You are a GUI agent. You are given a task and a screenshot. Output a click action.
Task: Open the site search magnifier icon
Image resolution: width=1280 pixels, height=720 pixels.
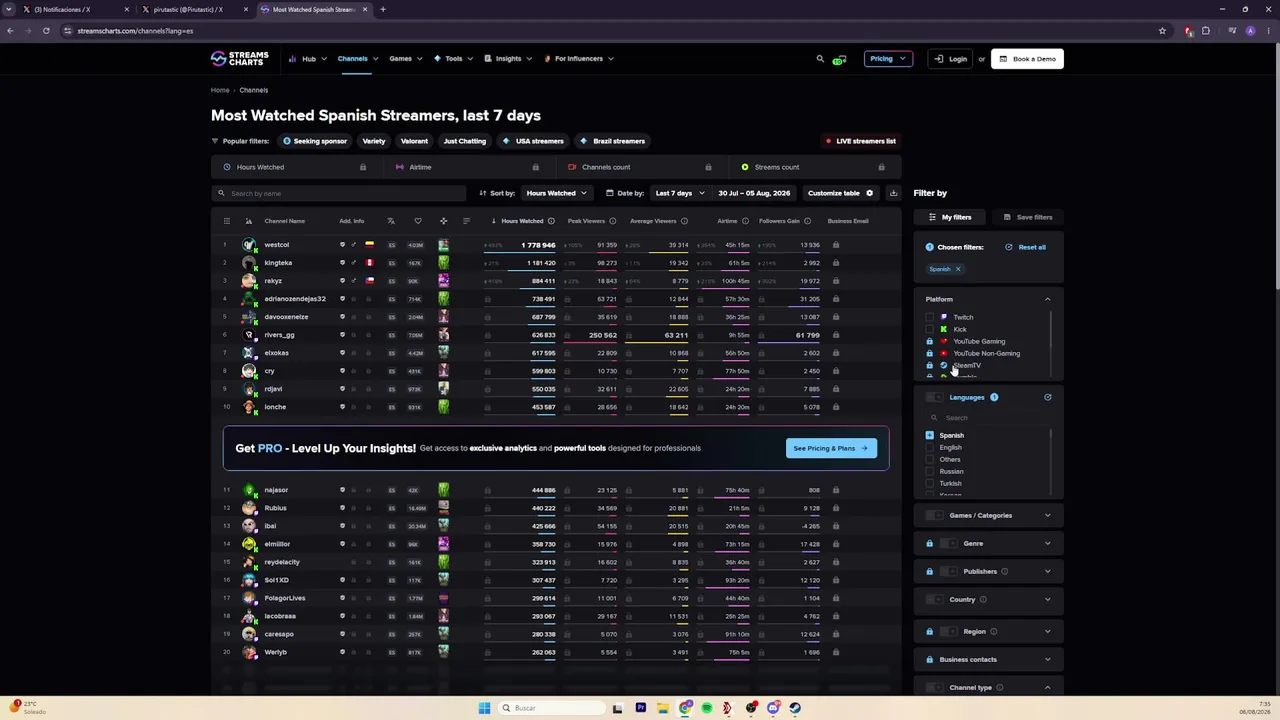pos(820,59)
